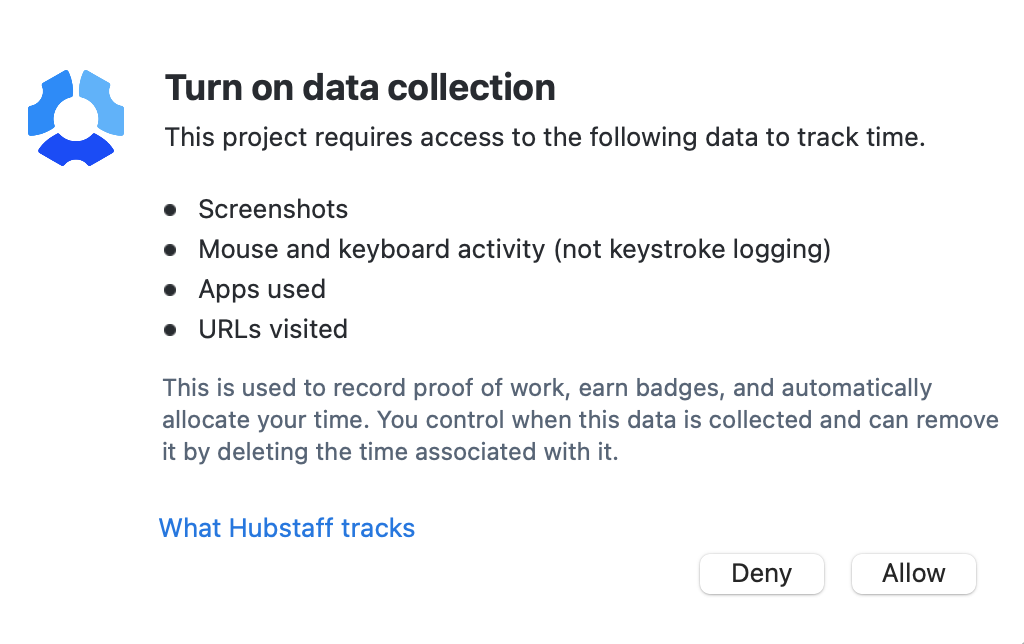Click the Deny button
This screenshot has height=644, width=1024.
(x=761, y=574)
